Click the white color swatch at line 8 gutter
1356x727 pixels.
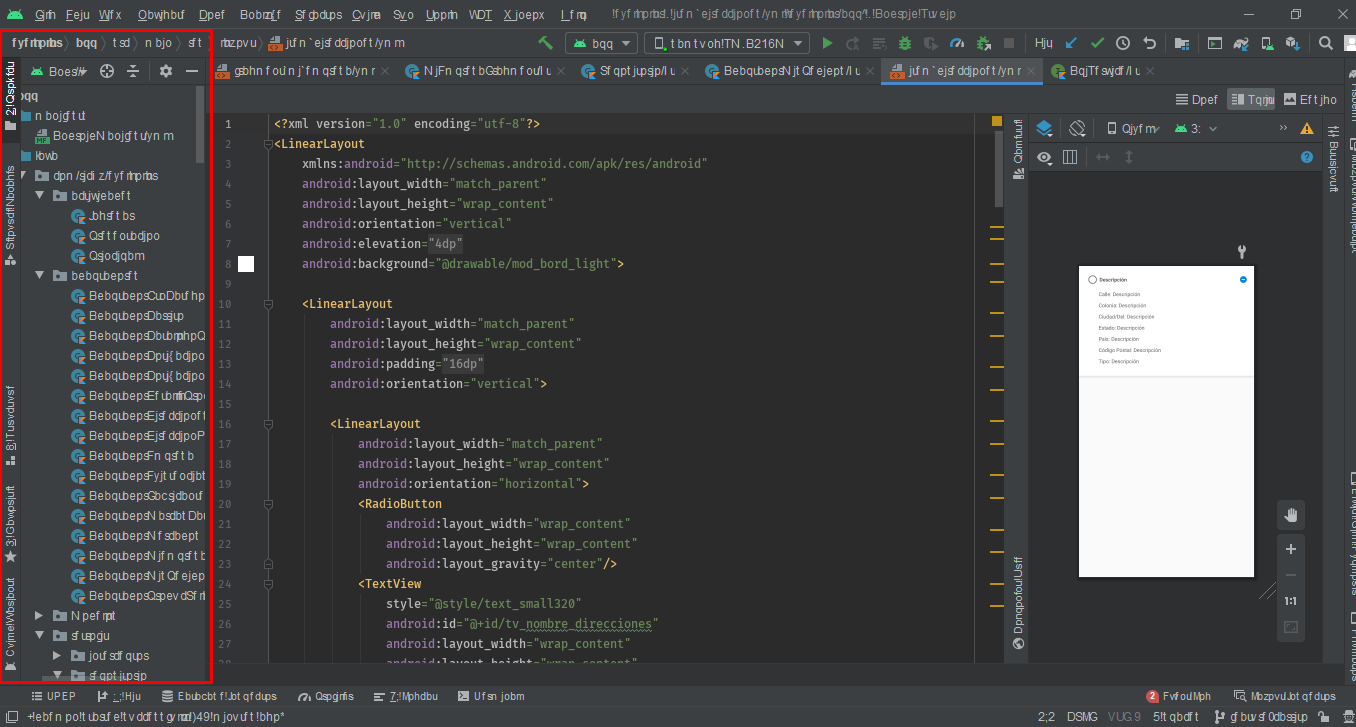tap(246, 264)
